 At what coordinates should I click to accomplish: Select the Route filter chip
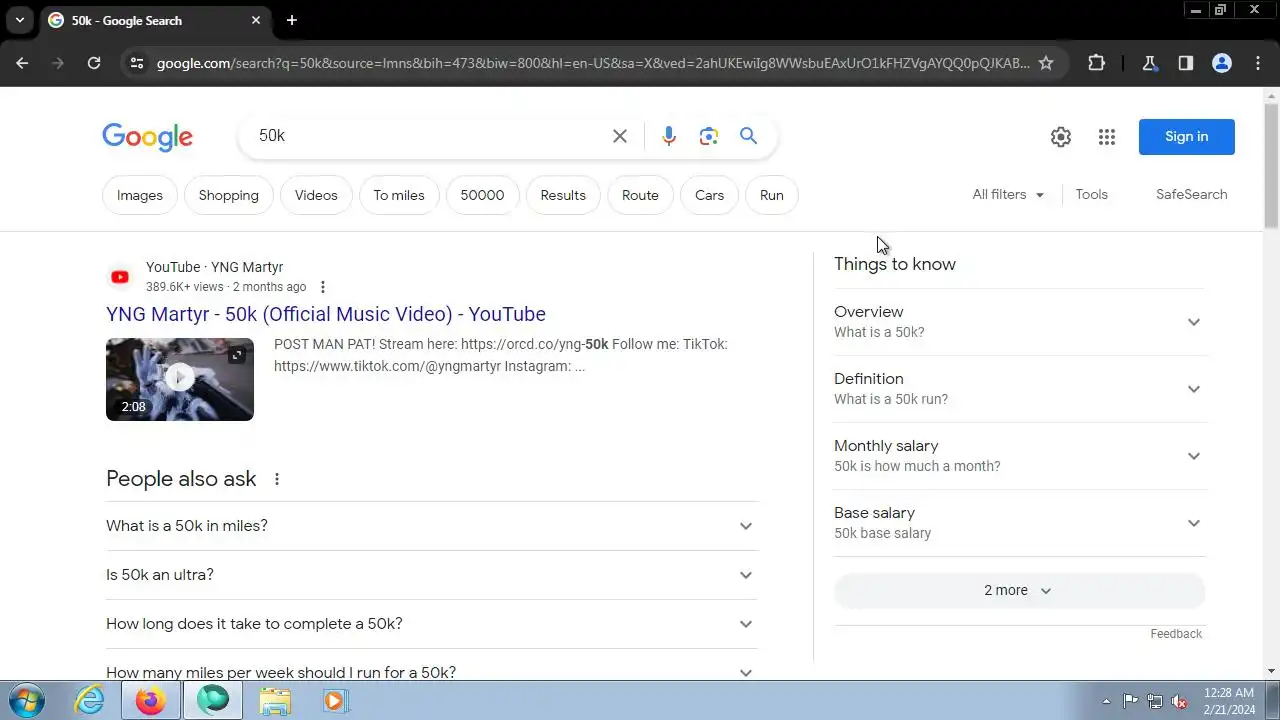tap(640, 195)
